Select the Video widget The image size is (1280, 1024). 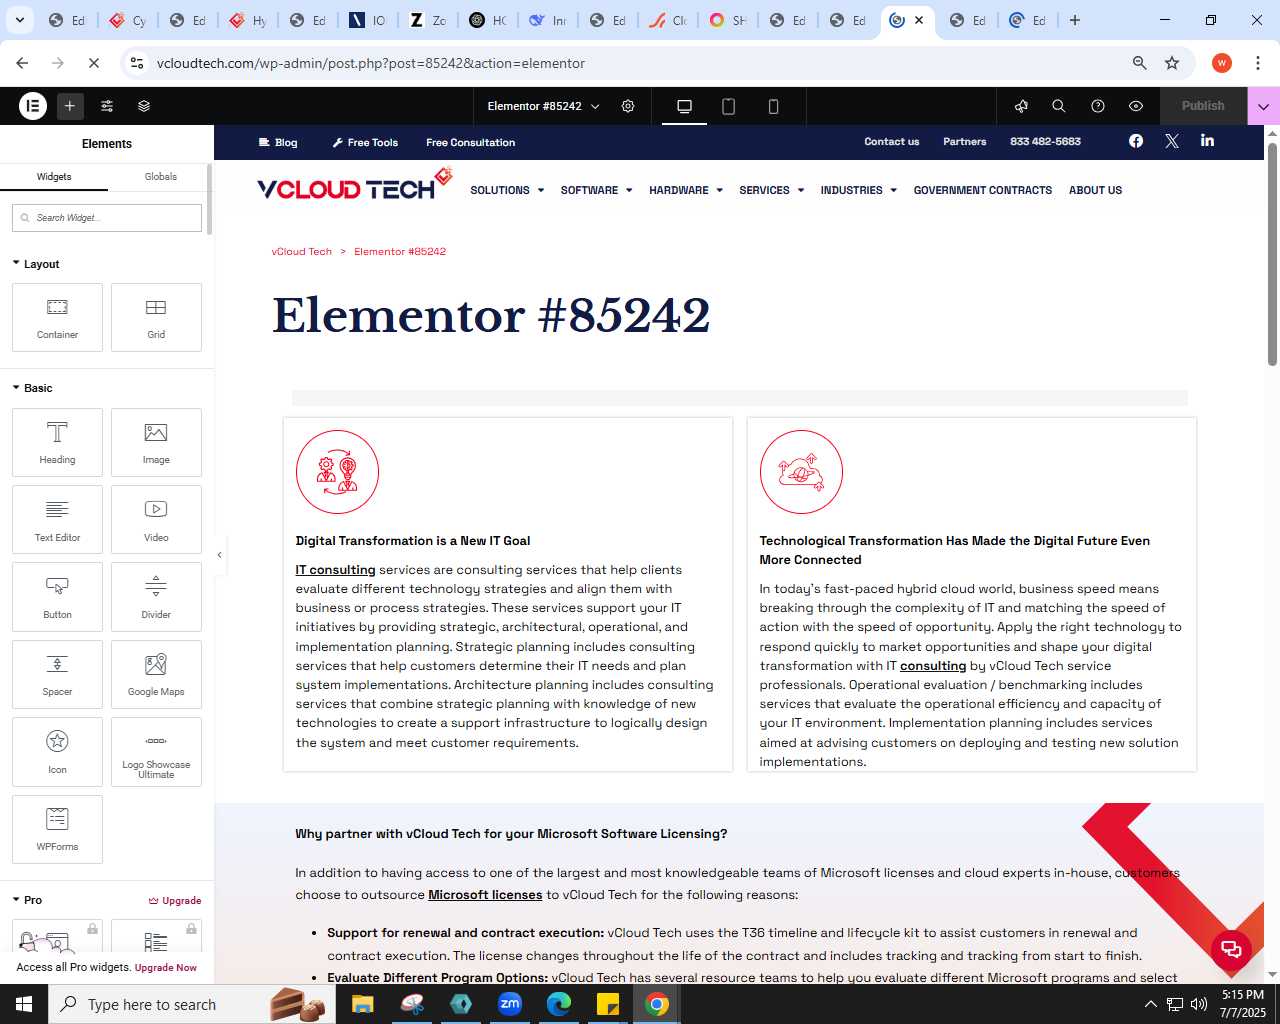pyautogui.click(x=156, y=520)
